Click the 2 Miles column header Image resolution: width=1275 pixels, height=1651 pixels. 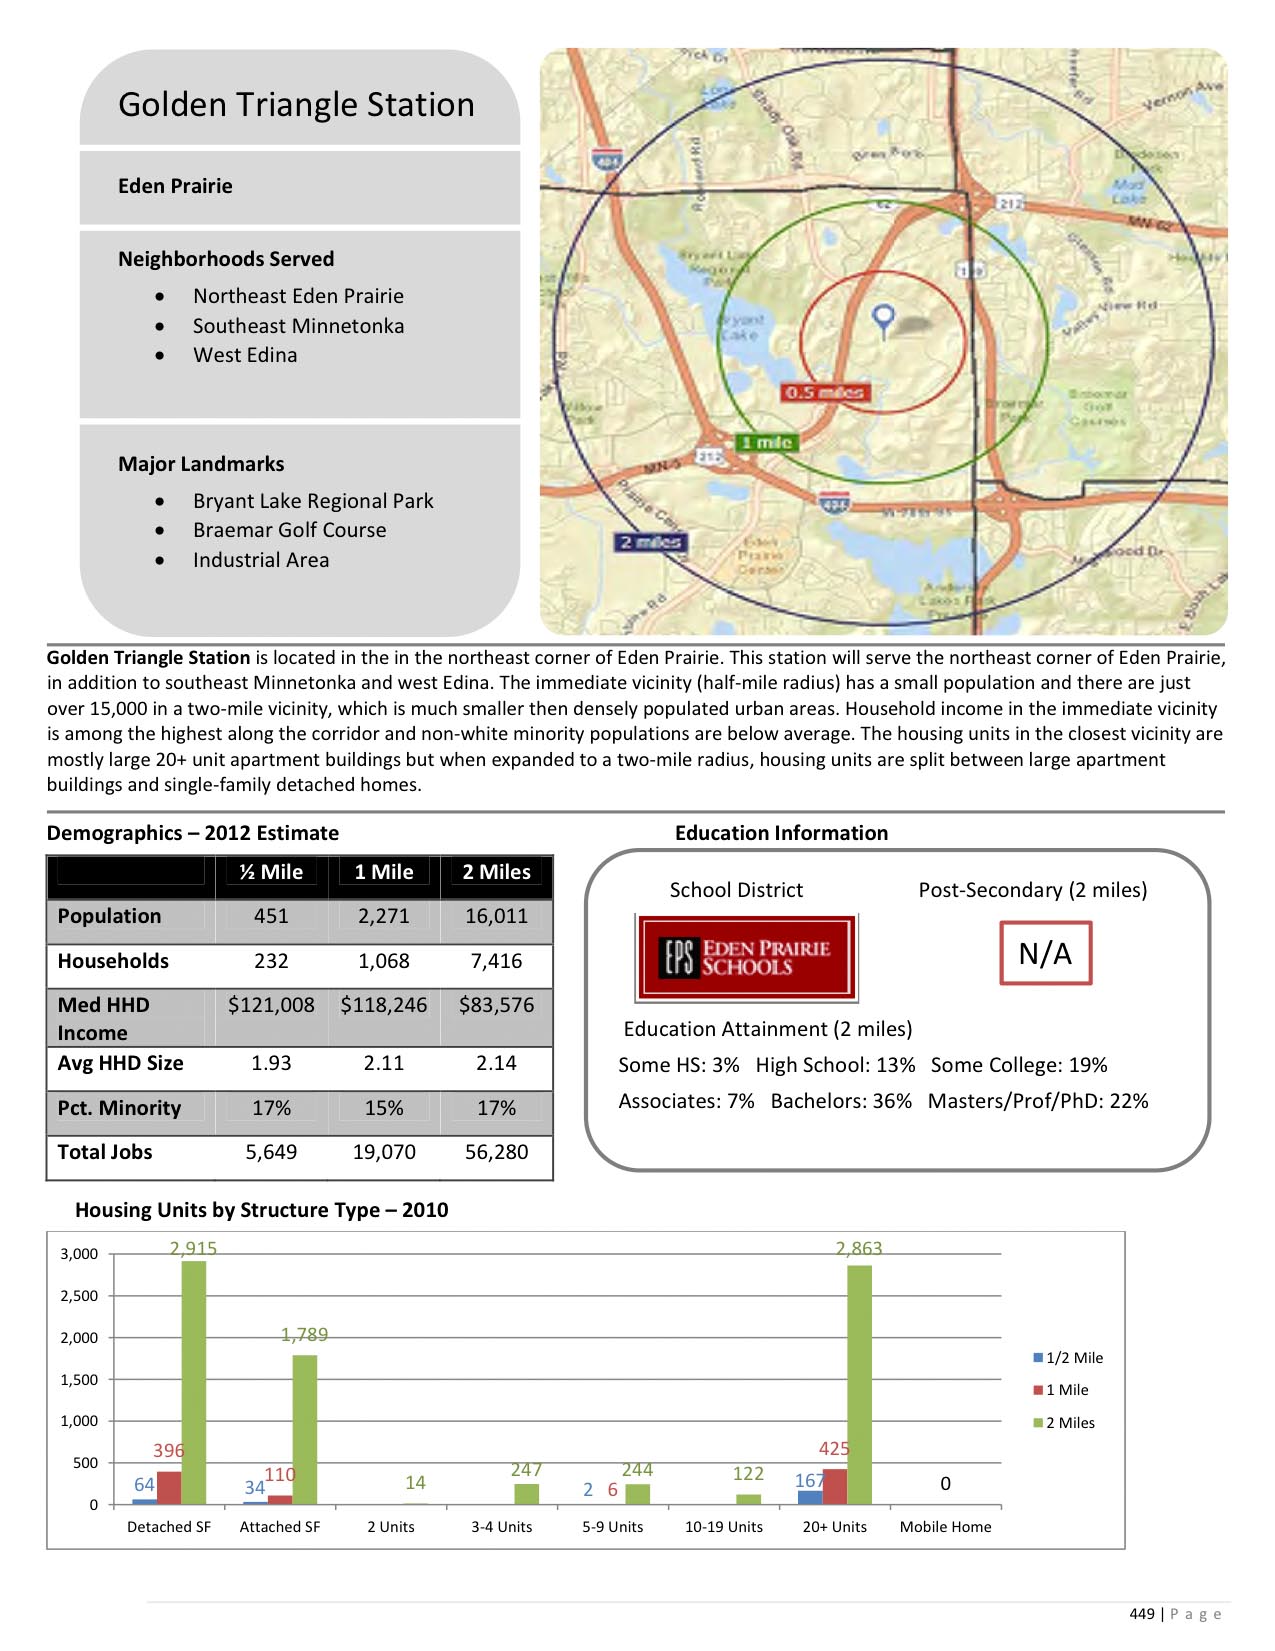(496, 872)
